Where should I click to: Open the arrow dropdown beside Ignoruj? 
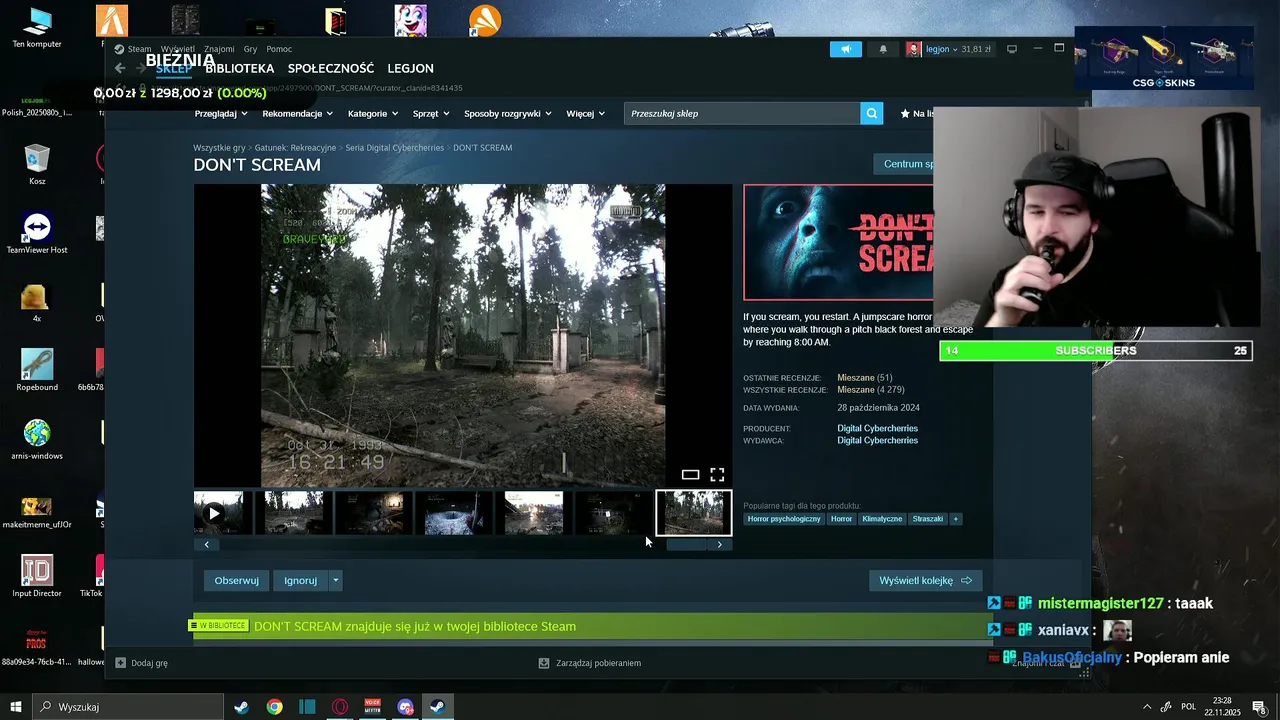(x=335, y=580)
